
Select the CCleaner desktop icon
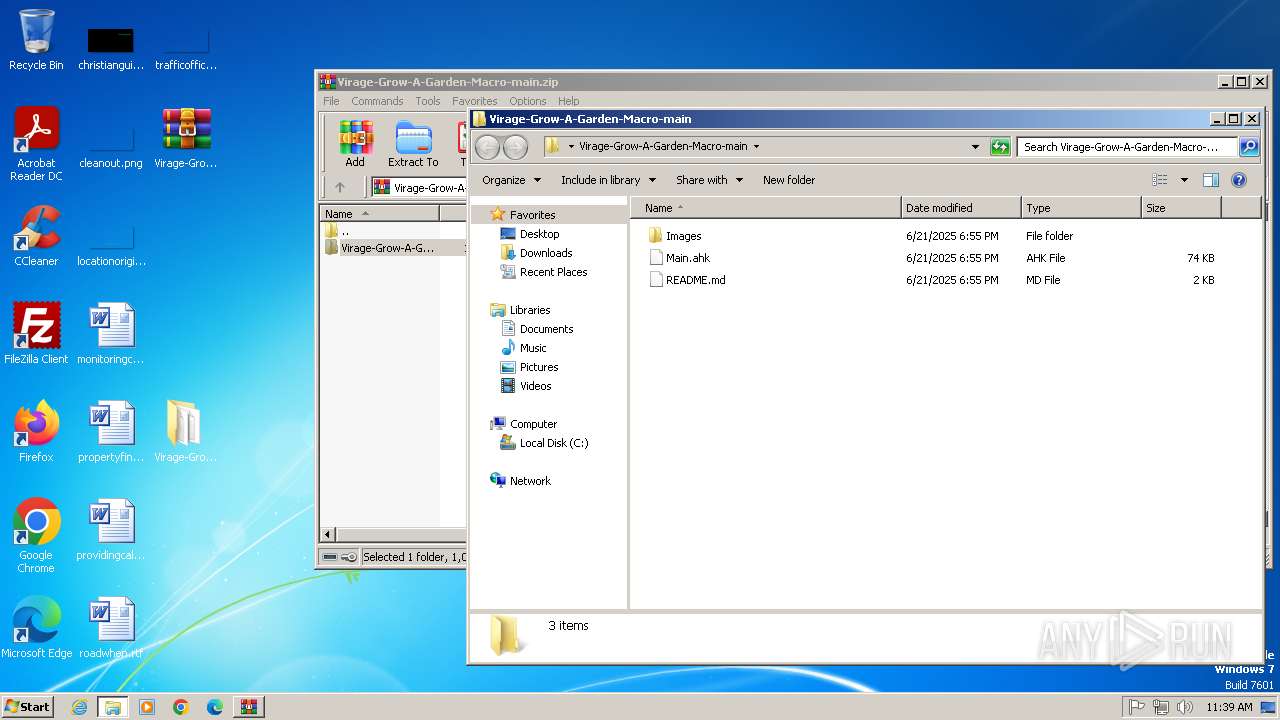[x=36, y=236]
